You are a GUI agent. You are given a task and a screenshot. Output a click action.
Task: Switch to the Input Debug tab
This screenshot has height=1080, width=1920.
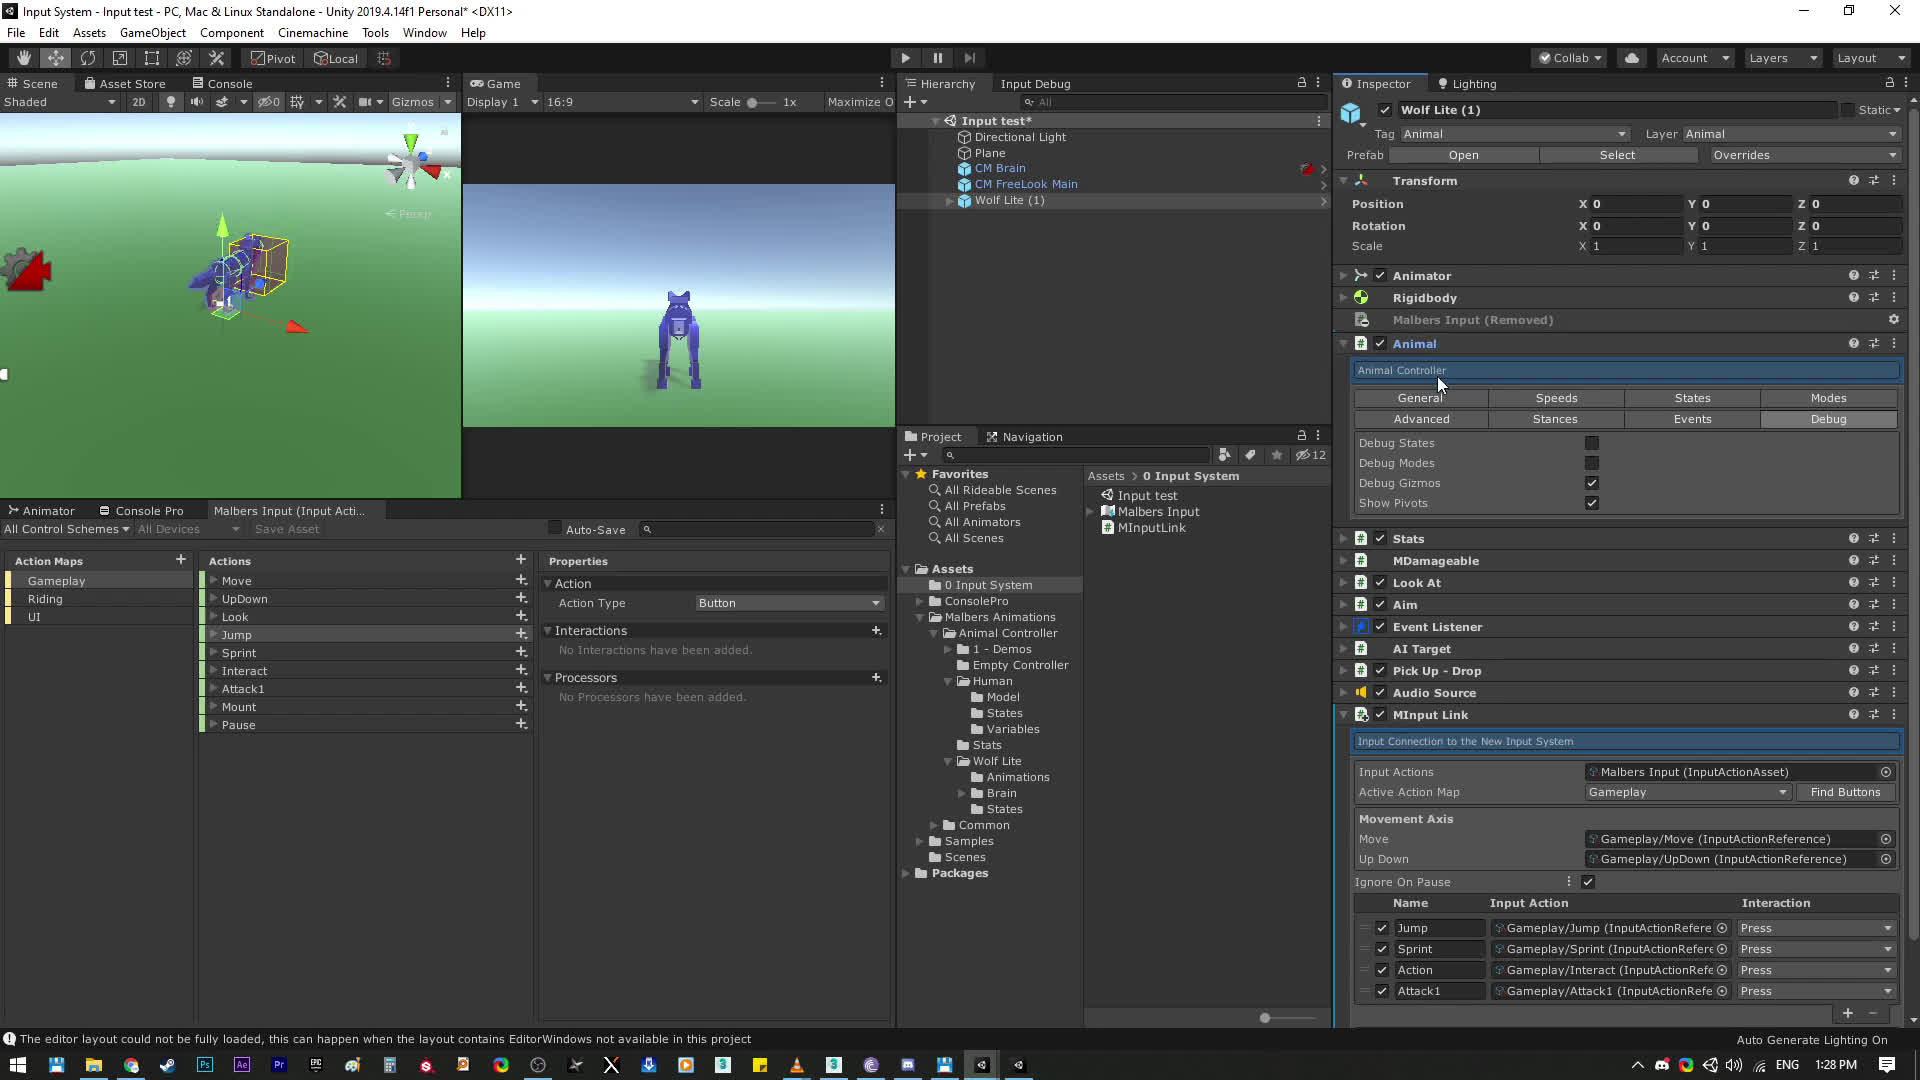tap(1035, 84)
